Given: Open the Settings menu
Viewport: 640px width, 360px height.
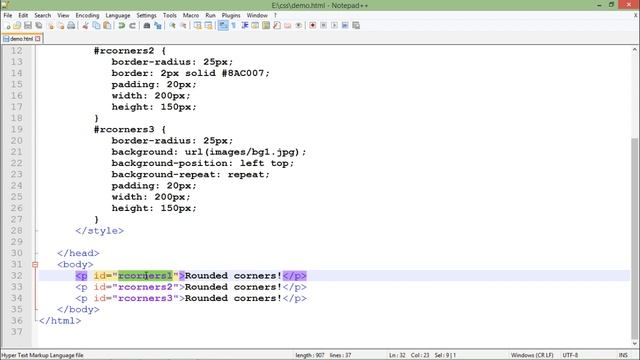Looking at the screenshot, I should (147, 16).
